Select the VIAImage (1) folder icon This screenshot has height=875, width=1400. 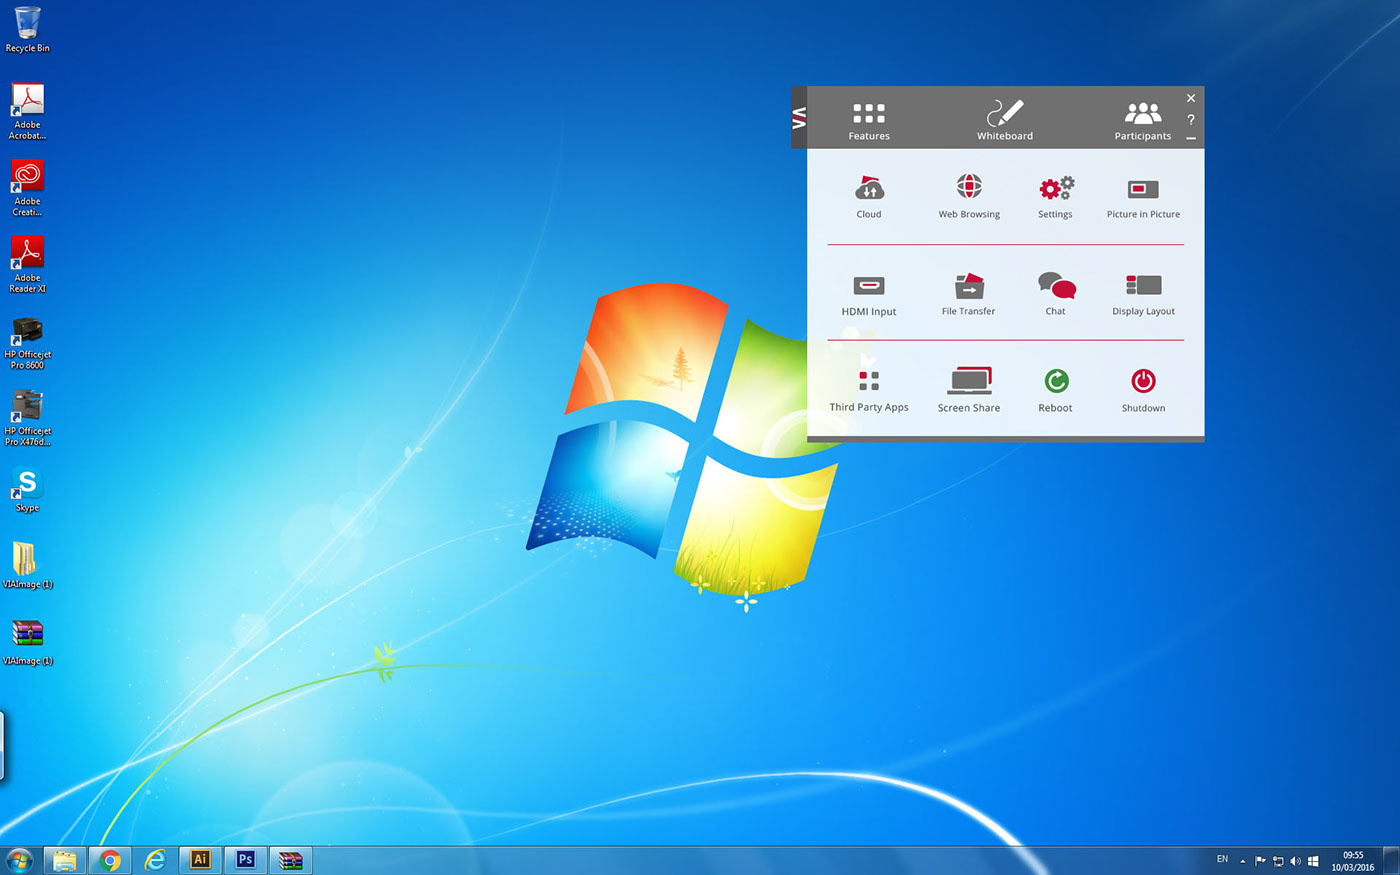click(x=28, y=565)
